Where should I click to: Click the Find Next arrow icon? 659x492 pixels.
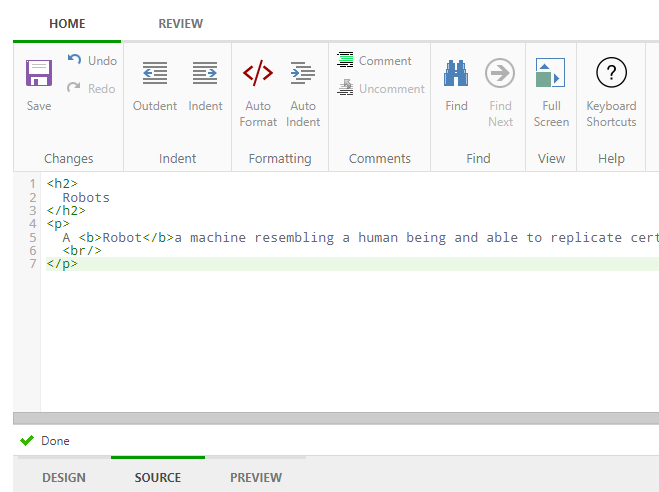500,73
